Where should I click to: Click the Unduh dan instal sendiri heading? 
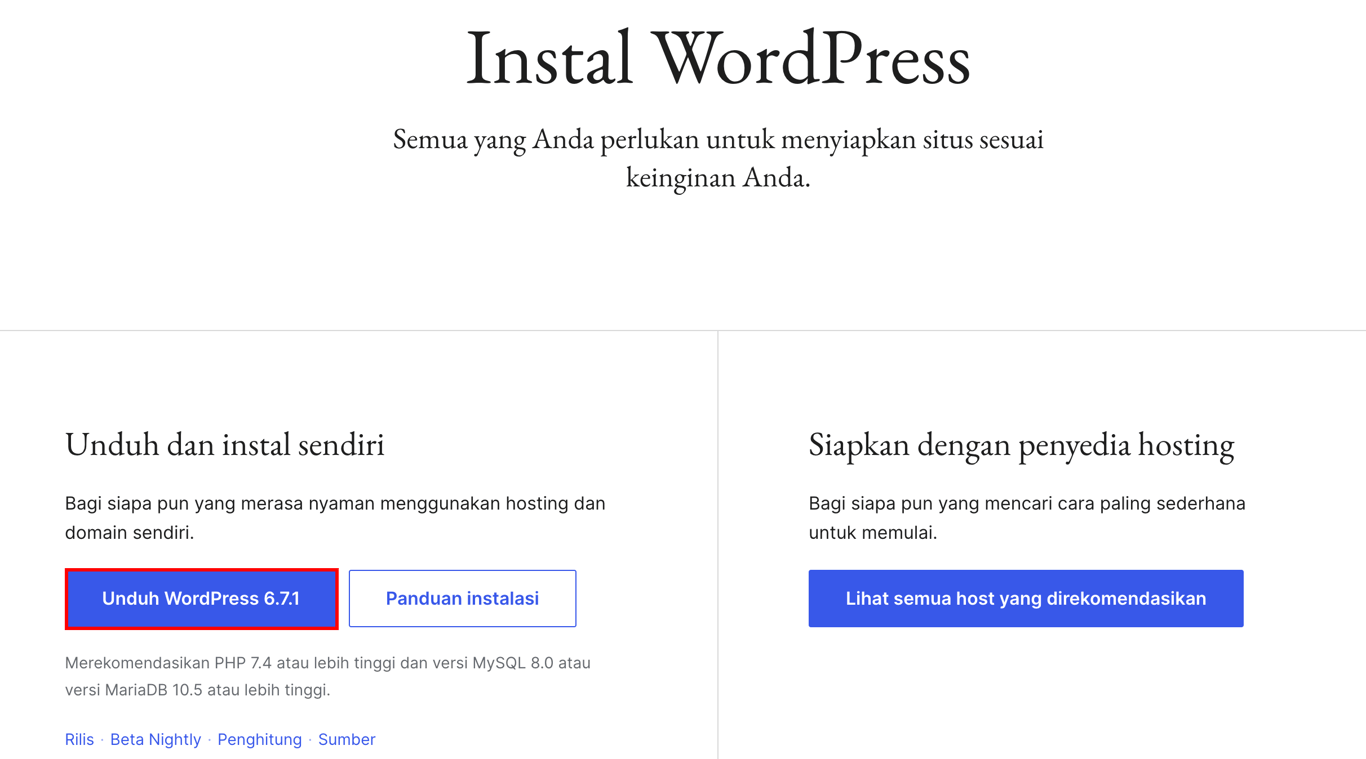pyautogui.click(x=225, y=444)
